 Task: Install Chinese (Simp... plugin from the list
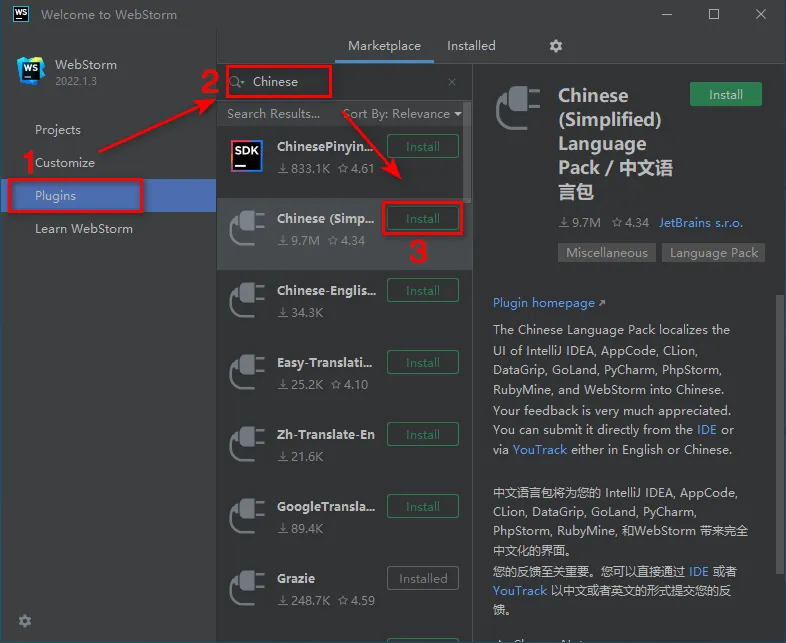pyautogui.click(x=423, y=219)
